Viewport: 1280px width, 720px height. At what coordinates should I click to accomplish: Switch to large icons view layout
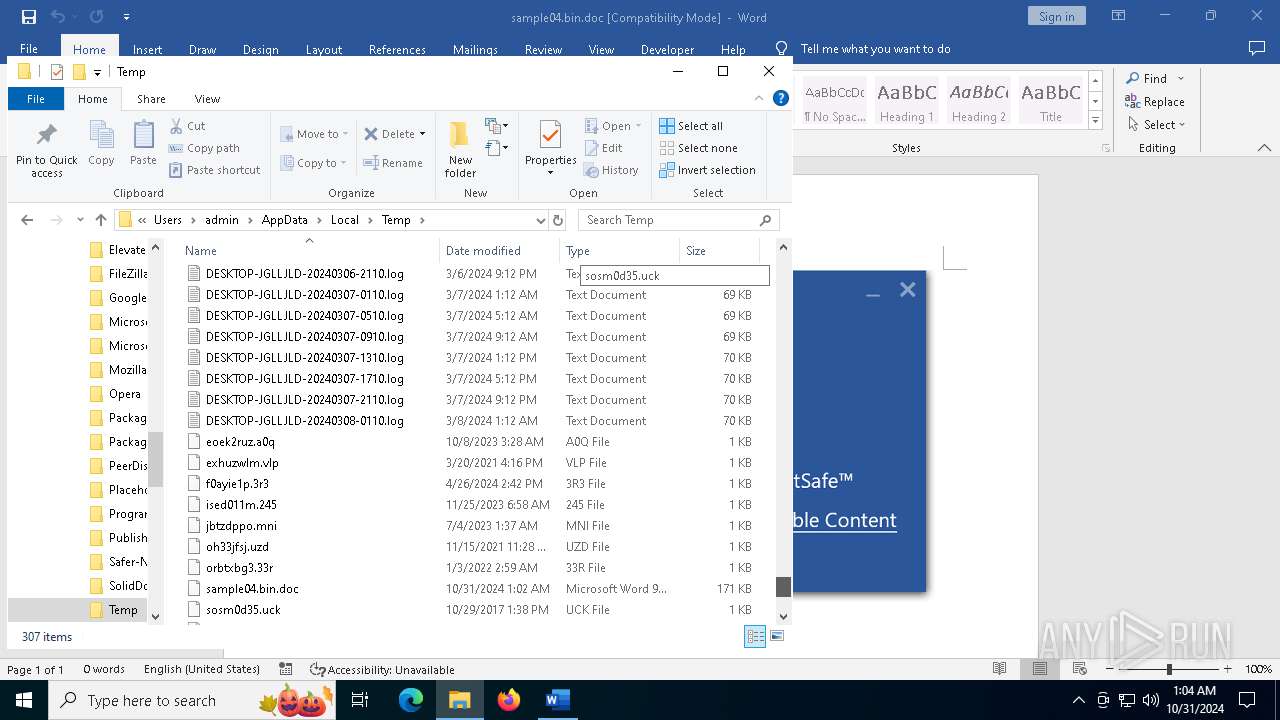tap(777, 636)
